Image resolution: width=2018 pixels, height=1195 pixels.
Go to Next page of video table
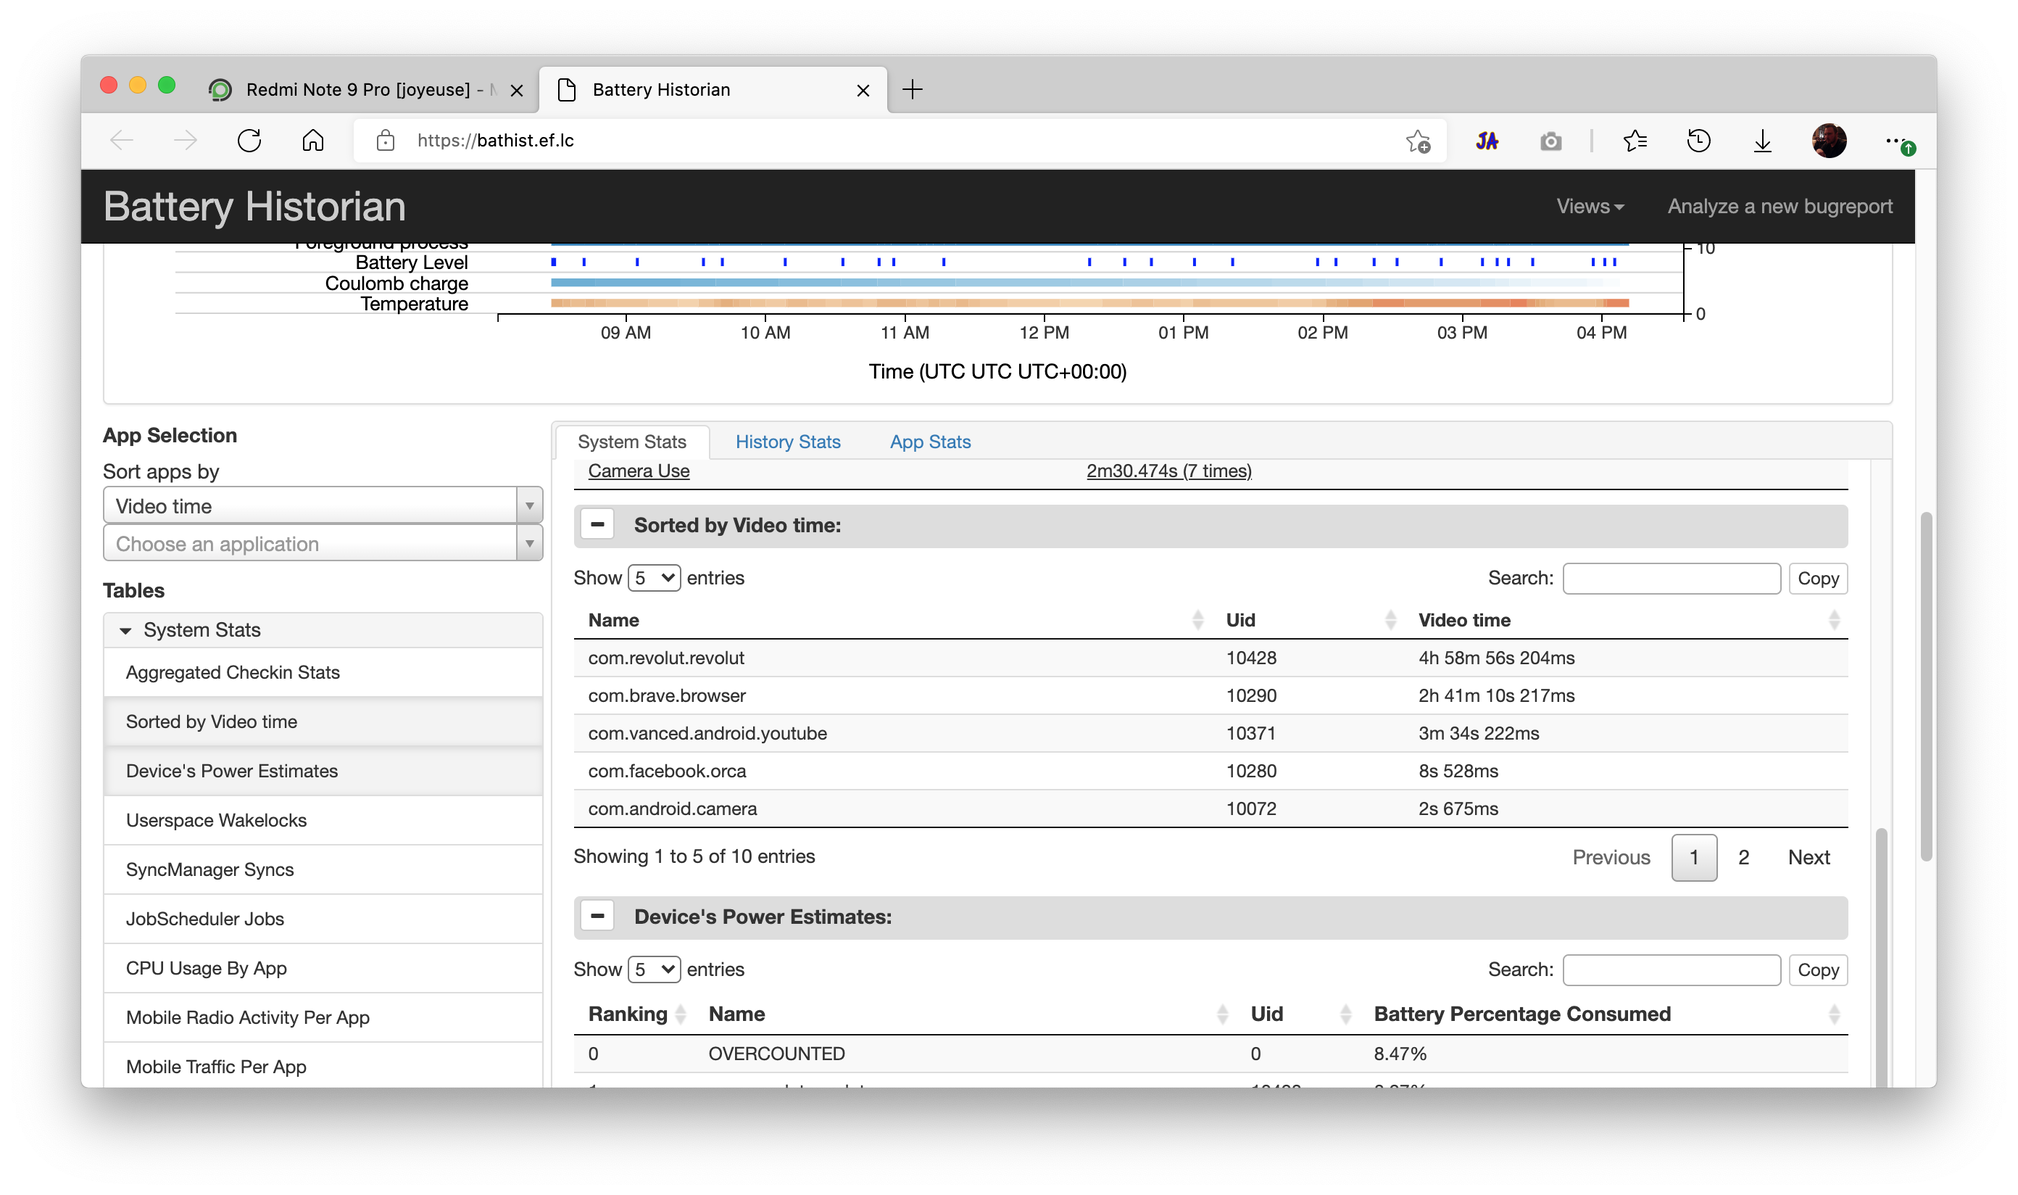(x=1808, y=857)
